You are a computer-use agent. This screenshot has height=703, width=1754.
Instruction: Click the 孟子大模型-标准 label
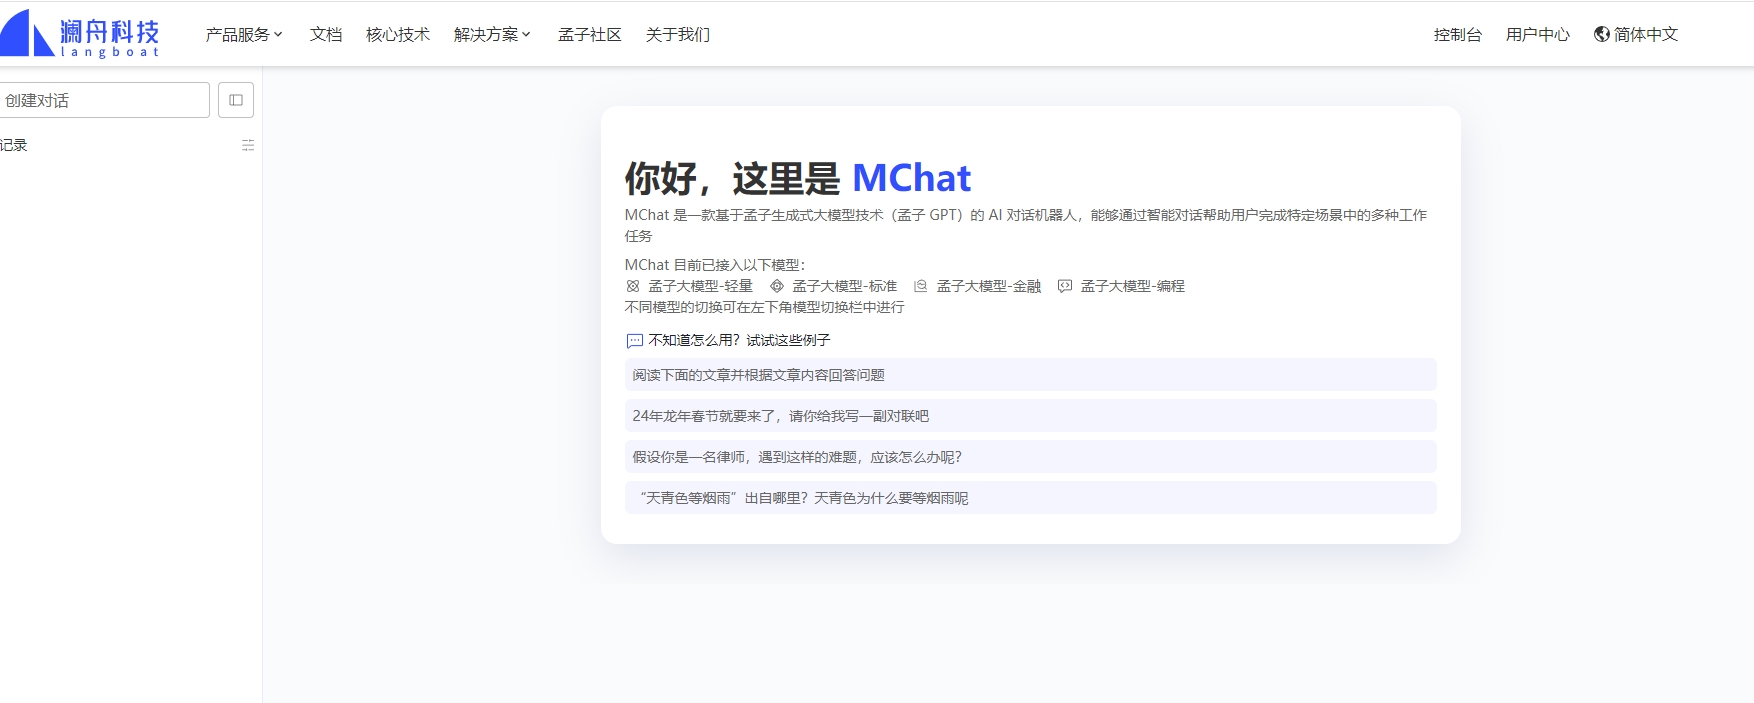[845, 286]
